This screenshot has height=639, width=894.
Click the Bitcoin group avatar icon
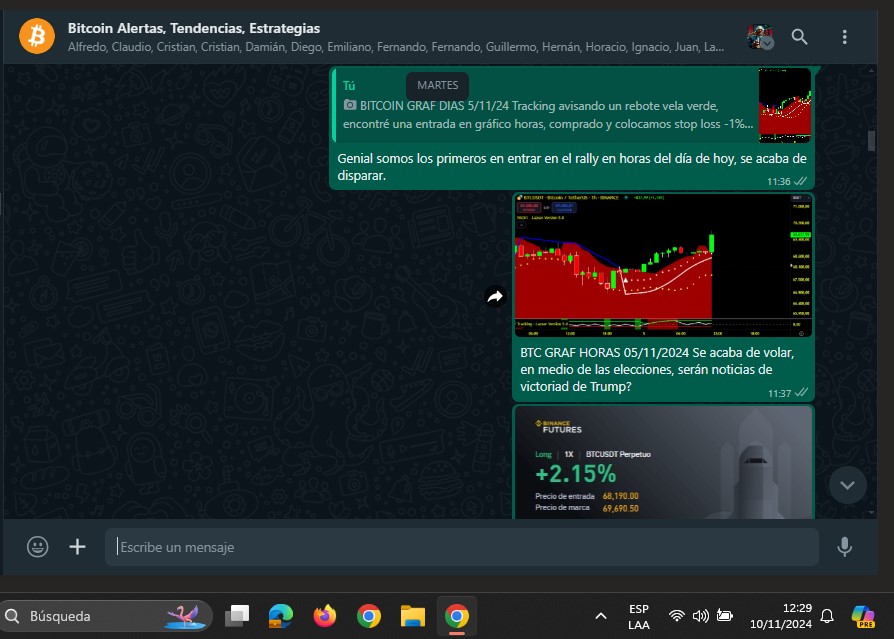click(x=37, y=37)
